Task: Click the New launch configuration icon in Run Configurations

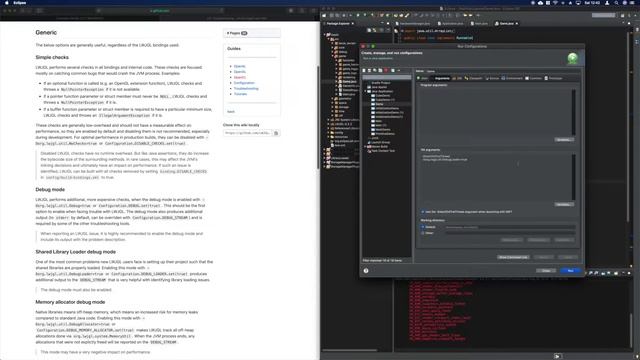Action: (364, 70)
